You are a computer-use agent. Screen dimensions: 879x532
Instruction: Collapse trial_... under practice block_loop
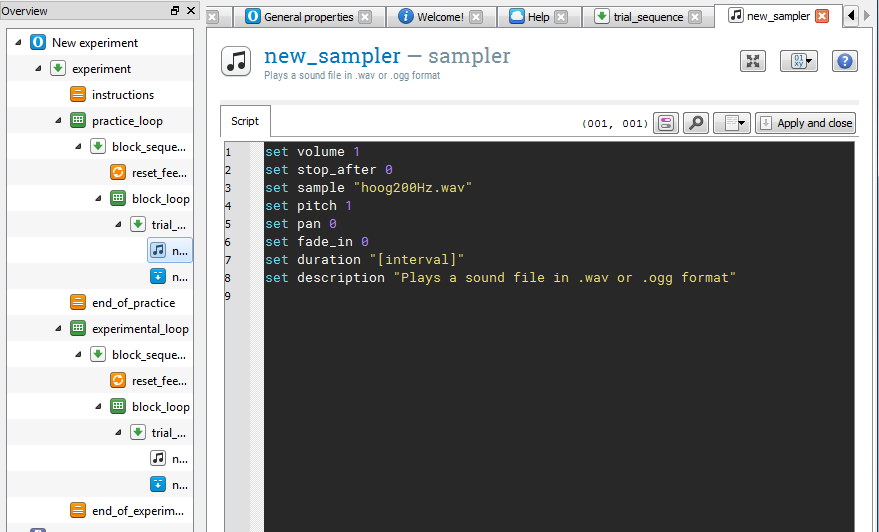coord(118,224)
